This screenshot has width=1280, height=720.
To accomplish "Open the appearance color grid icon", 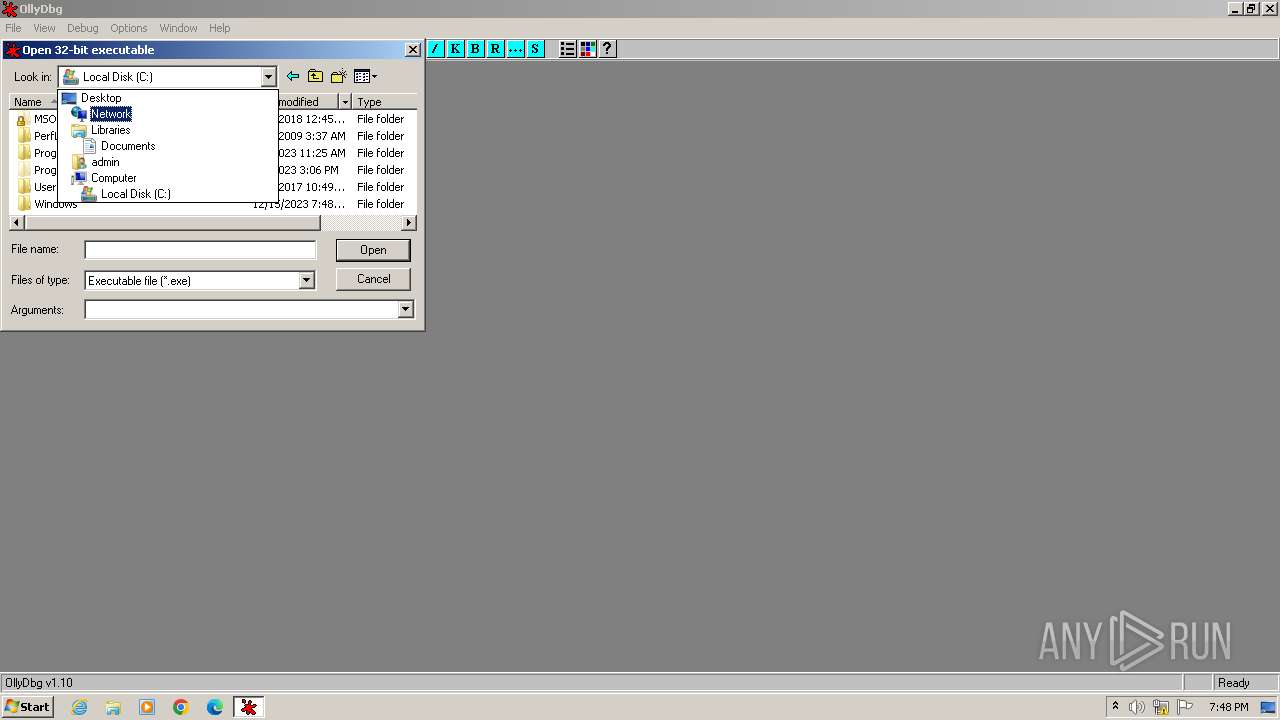I will tap(588, 49).
